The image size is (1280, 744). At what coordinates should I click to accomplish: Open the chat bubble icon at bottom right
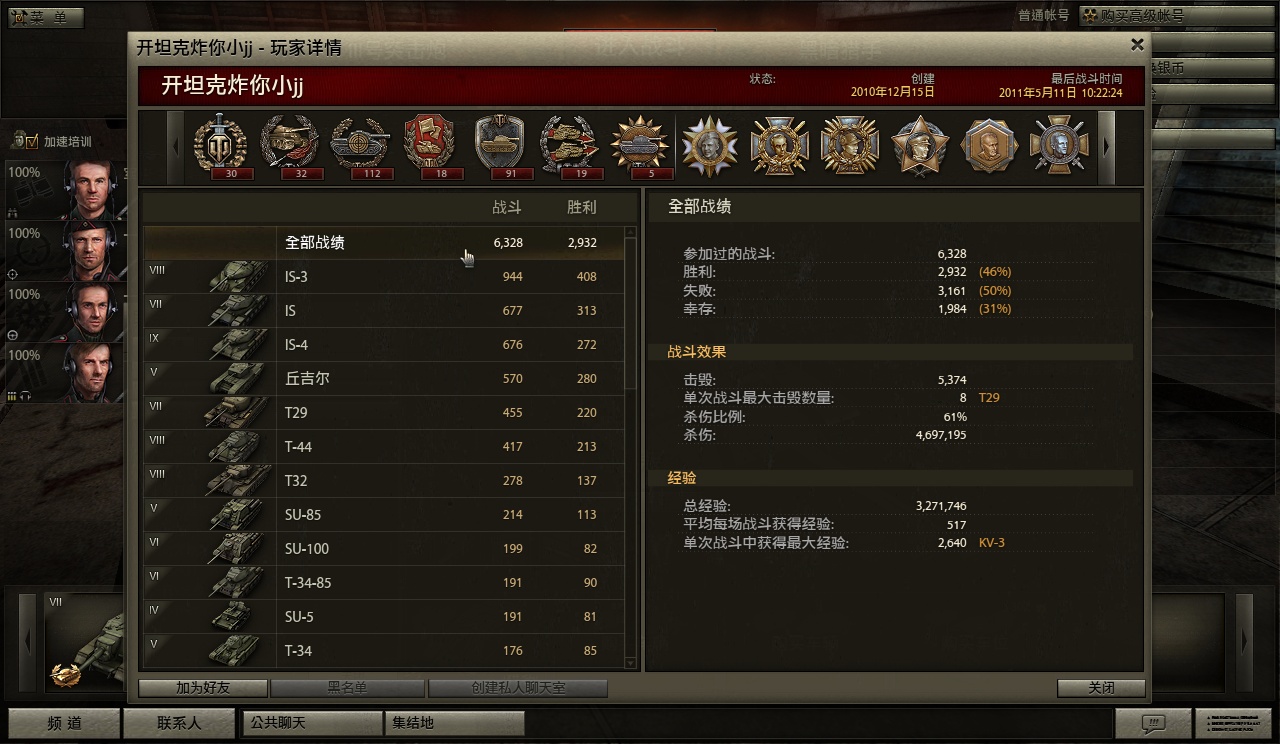[x=1153, y=723]
